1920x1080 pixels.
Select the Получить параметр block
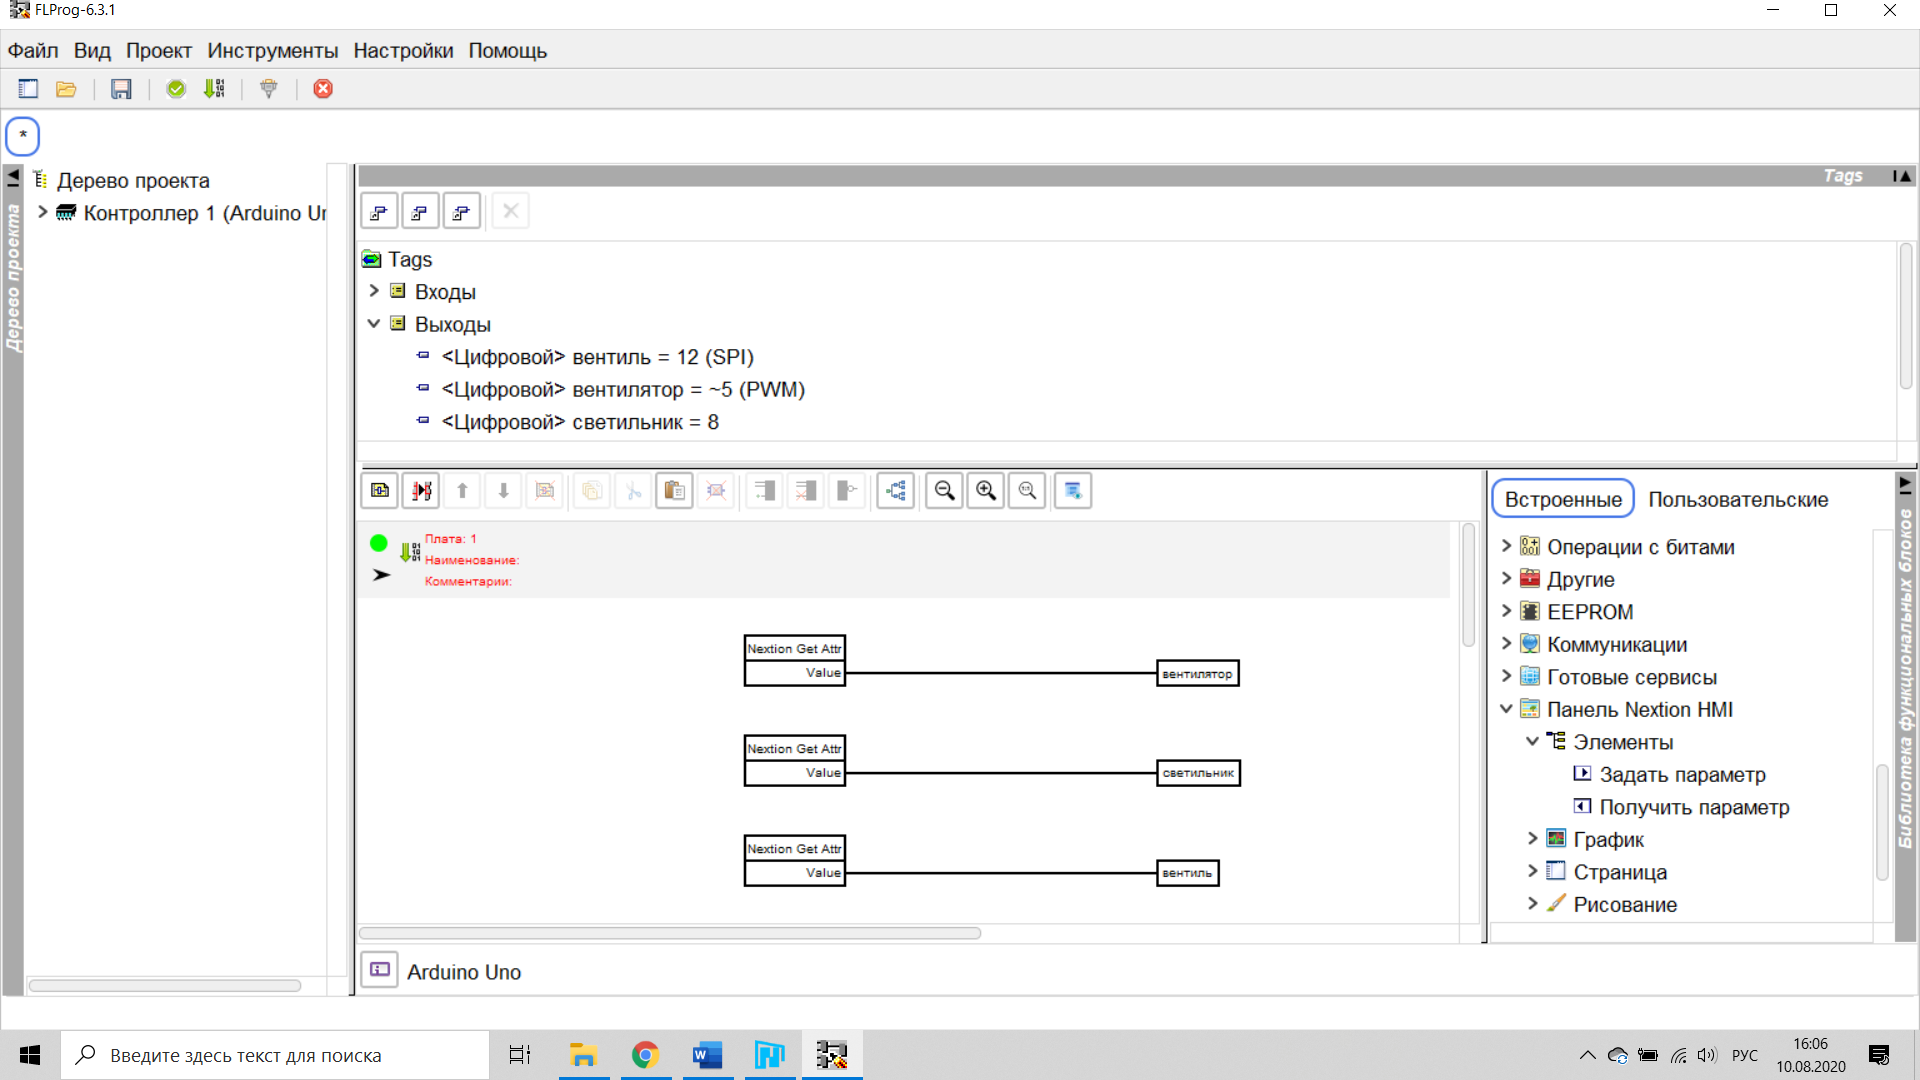(x=1693, y=807)
